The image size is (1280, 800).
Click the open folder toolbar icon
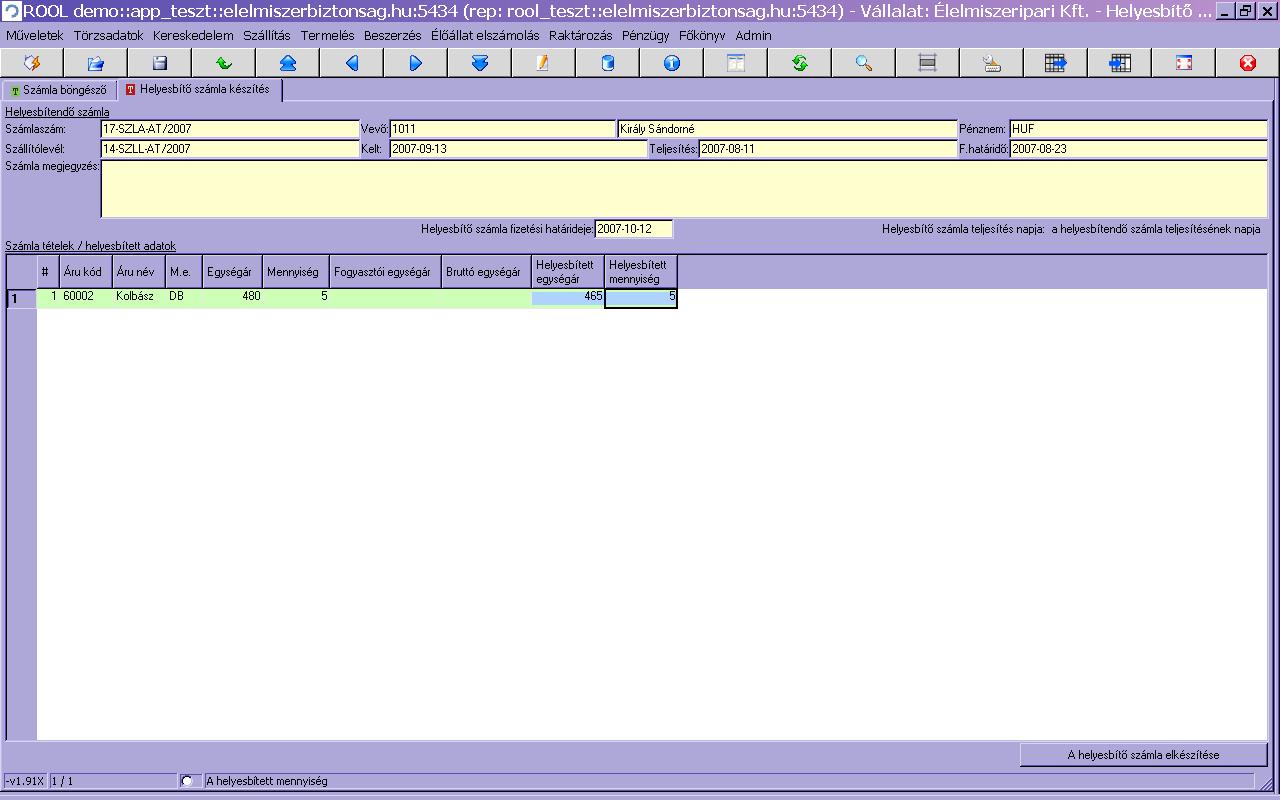(95, 63)
